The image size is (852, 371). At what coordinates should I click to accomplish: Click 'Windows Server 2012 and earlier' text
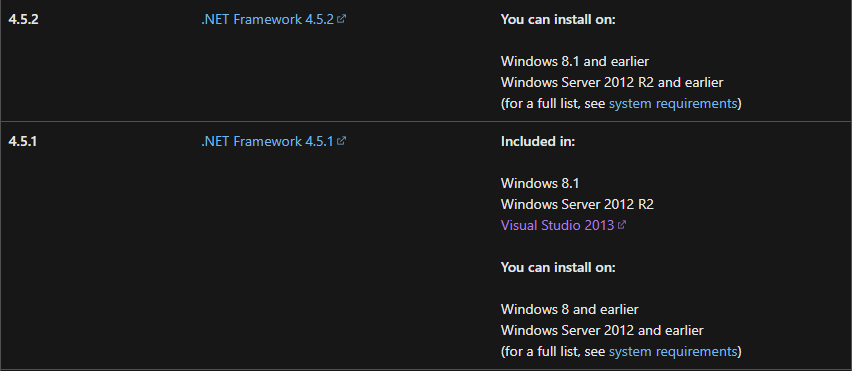[x=602, y=330]
